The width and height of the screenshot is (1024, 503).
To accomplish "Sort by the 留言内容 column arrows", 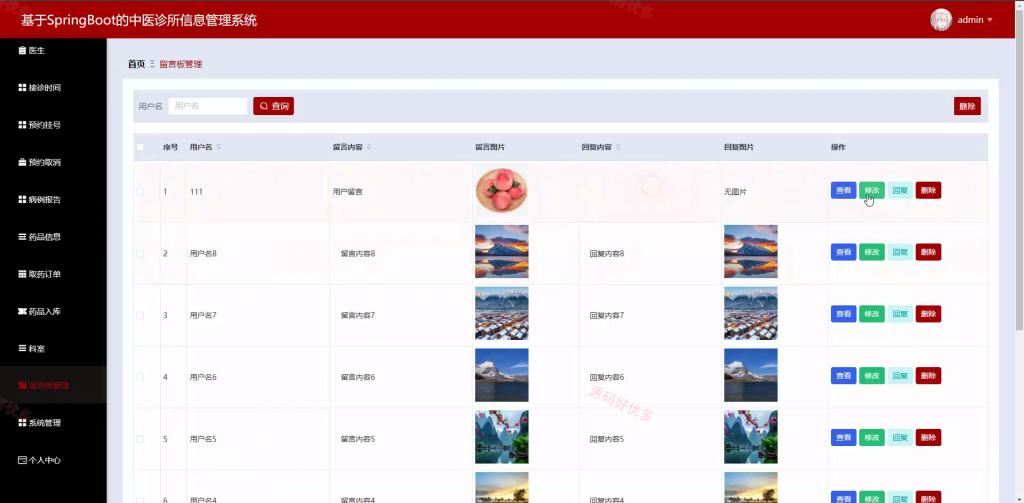I will 369,147.
